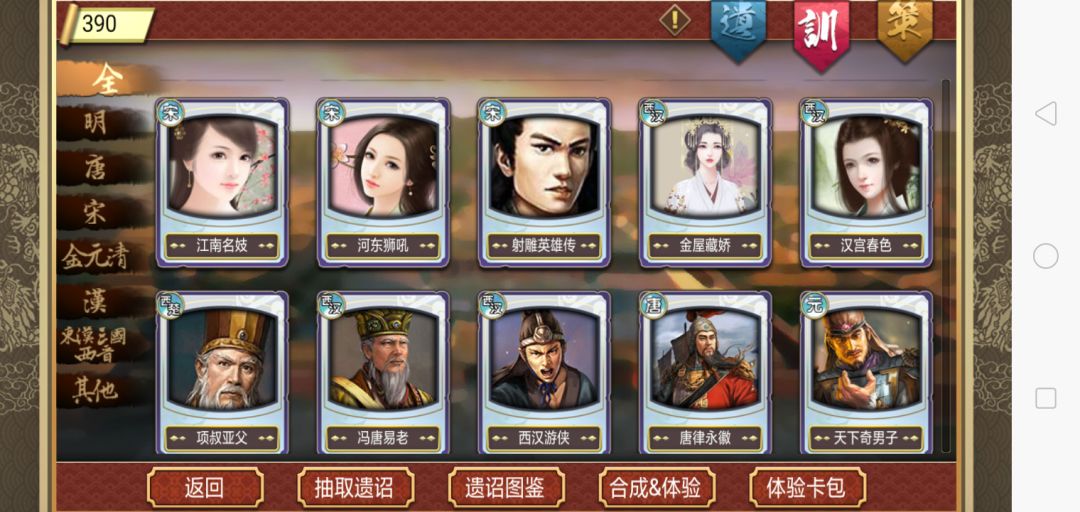
Task: Open the 体验卡包 button
Action: (807, 487)
